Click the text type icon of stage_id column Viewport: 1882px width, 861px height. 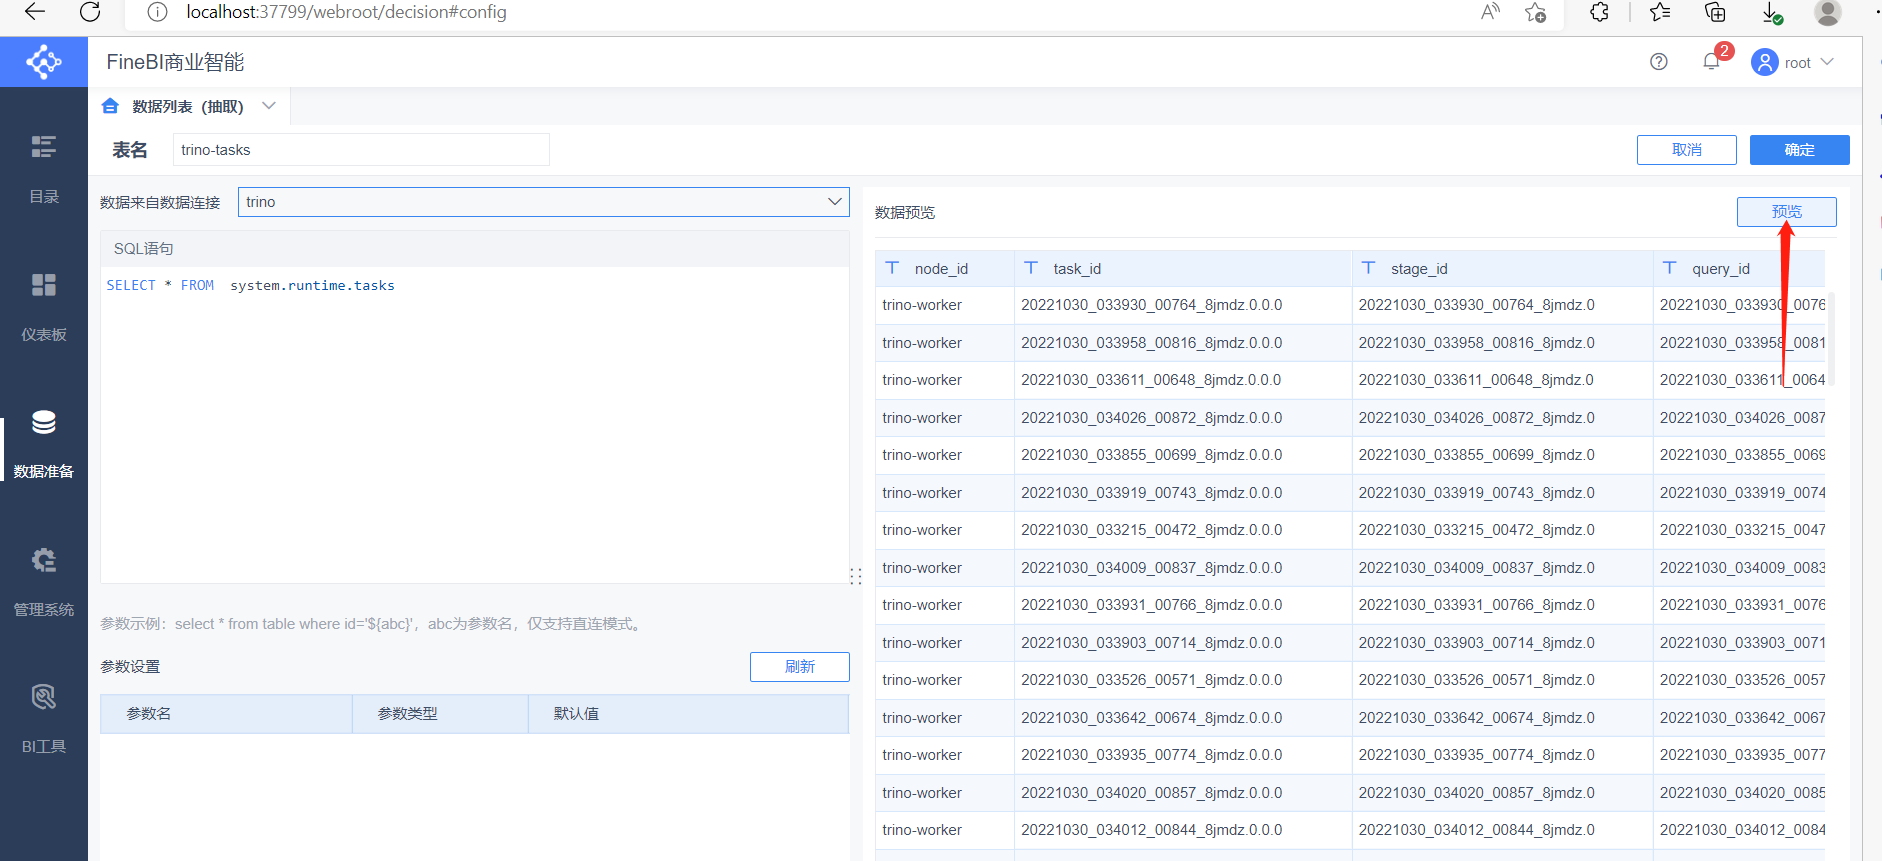(x=1369, y=268)
